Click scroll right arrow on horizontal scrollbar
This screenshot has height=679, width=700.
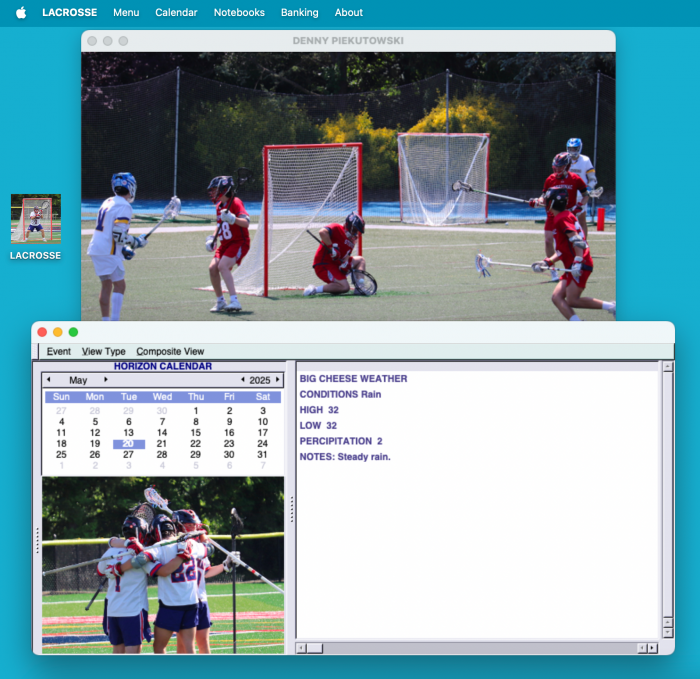(x=652, y=648)
